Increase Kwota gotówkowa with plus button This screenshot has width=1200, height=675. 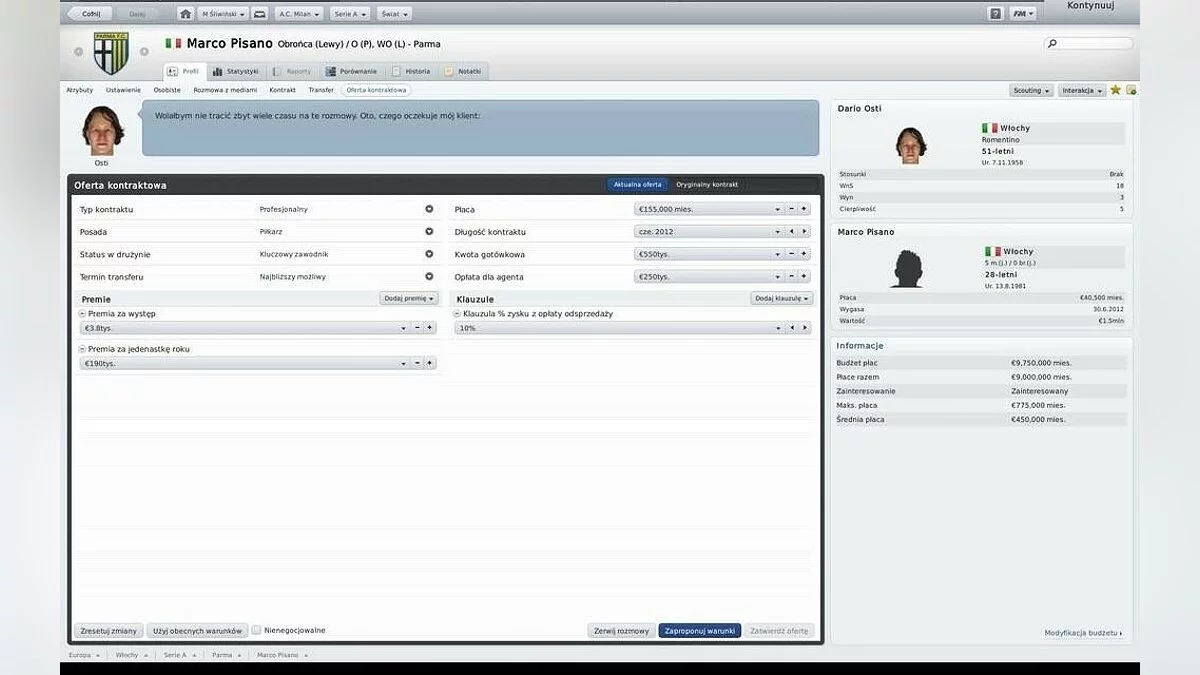[x=804, y=254]
